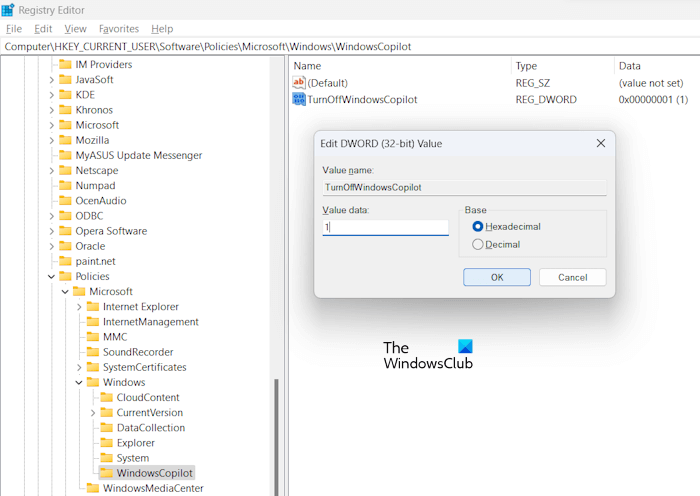Expand the CurrentVersion key chevron
This screenshot has height=496, width=700.
tap(93, 413)
